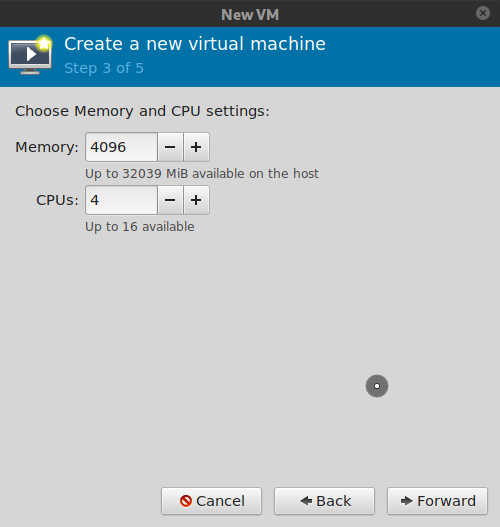Viewport: 500px width, 527px height.
Task: Click the virtual machine monitor icon
Action: point(31,55)
